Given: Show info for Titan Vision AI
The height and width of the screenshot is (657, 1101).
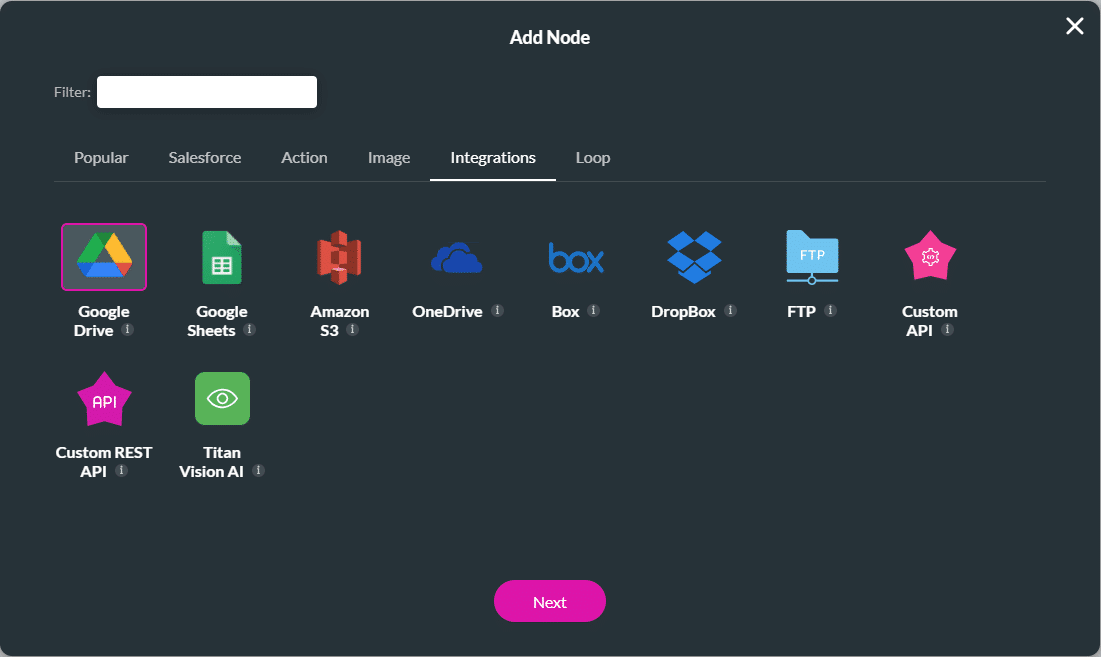Looking at the screenshot, I should (258, 471).
